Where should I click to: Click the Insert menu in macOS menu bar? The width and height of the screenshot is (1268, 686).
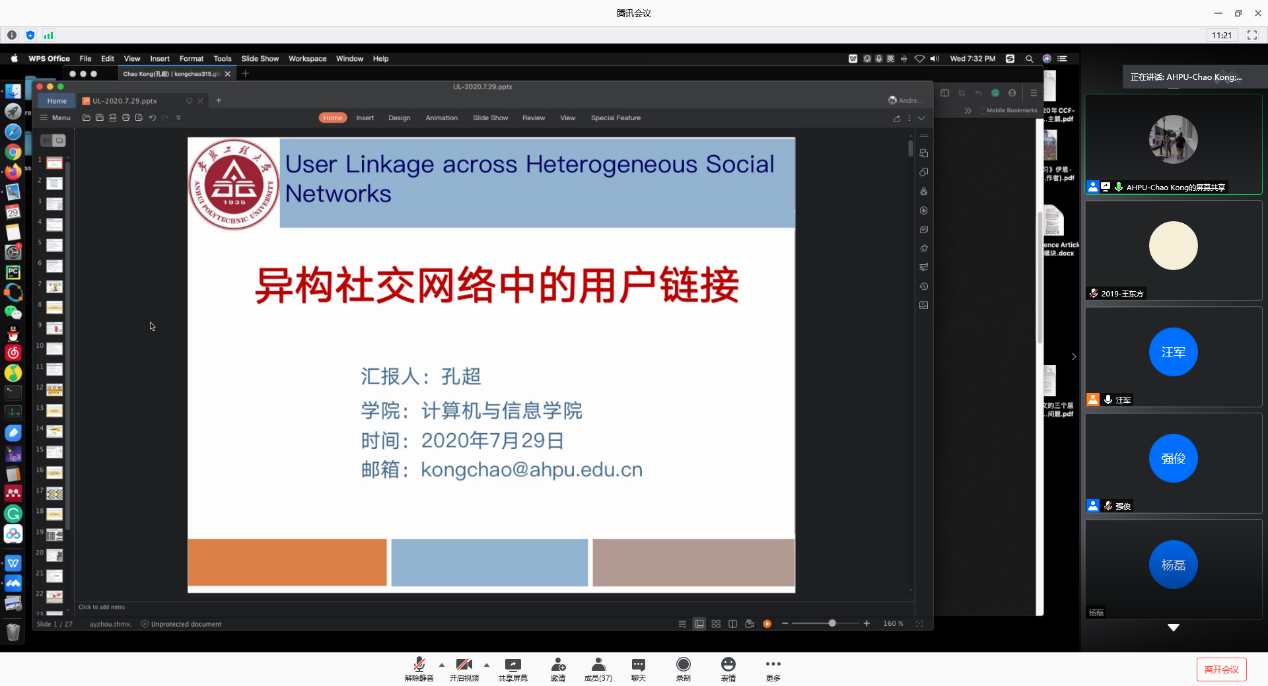(x=160, y=59)
